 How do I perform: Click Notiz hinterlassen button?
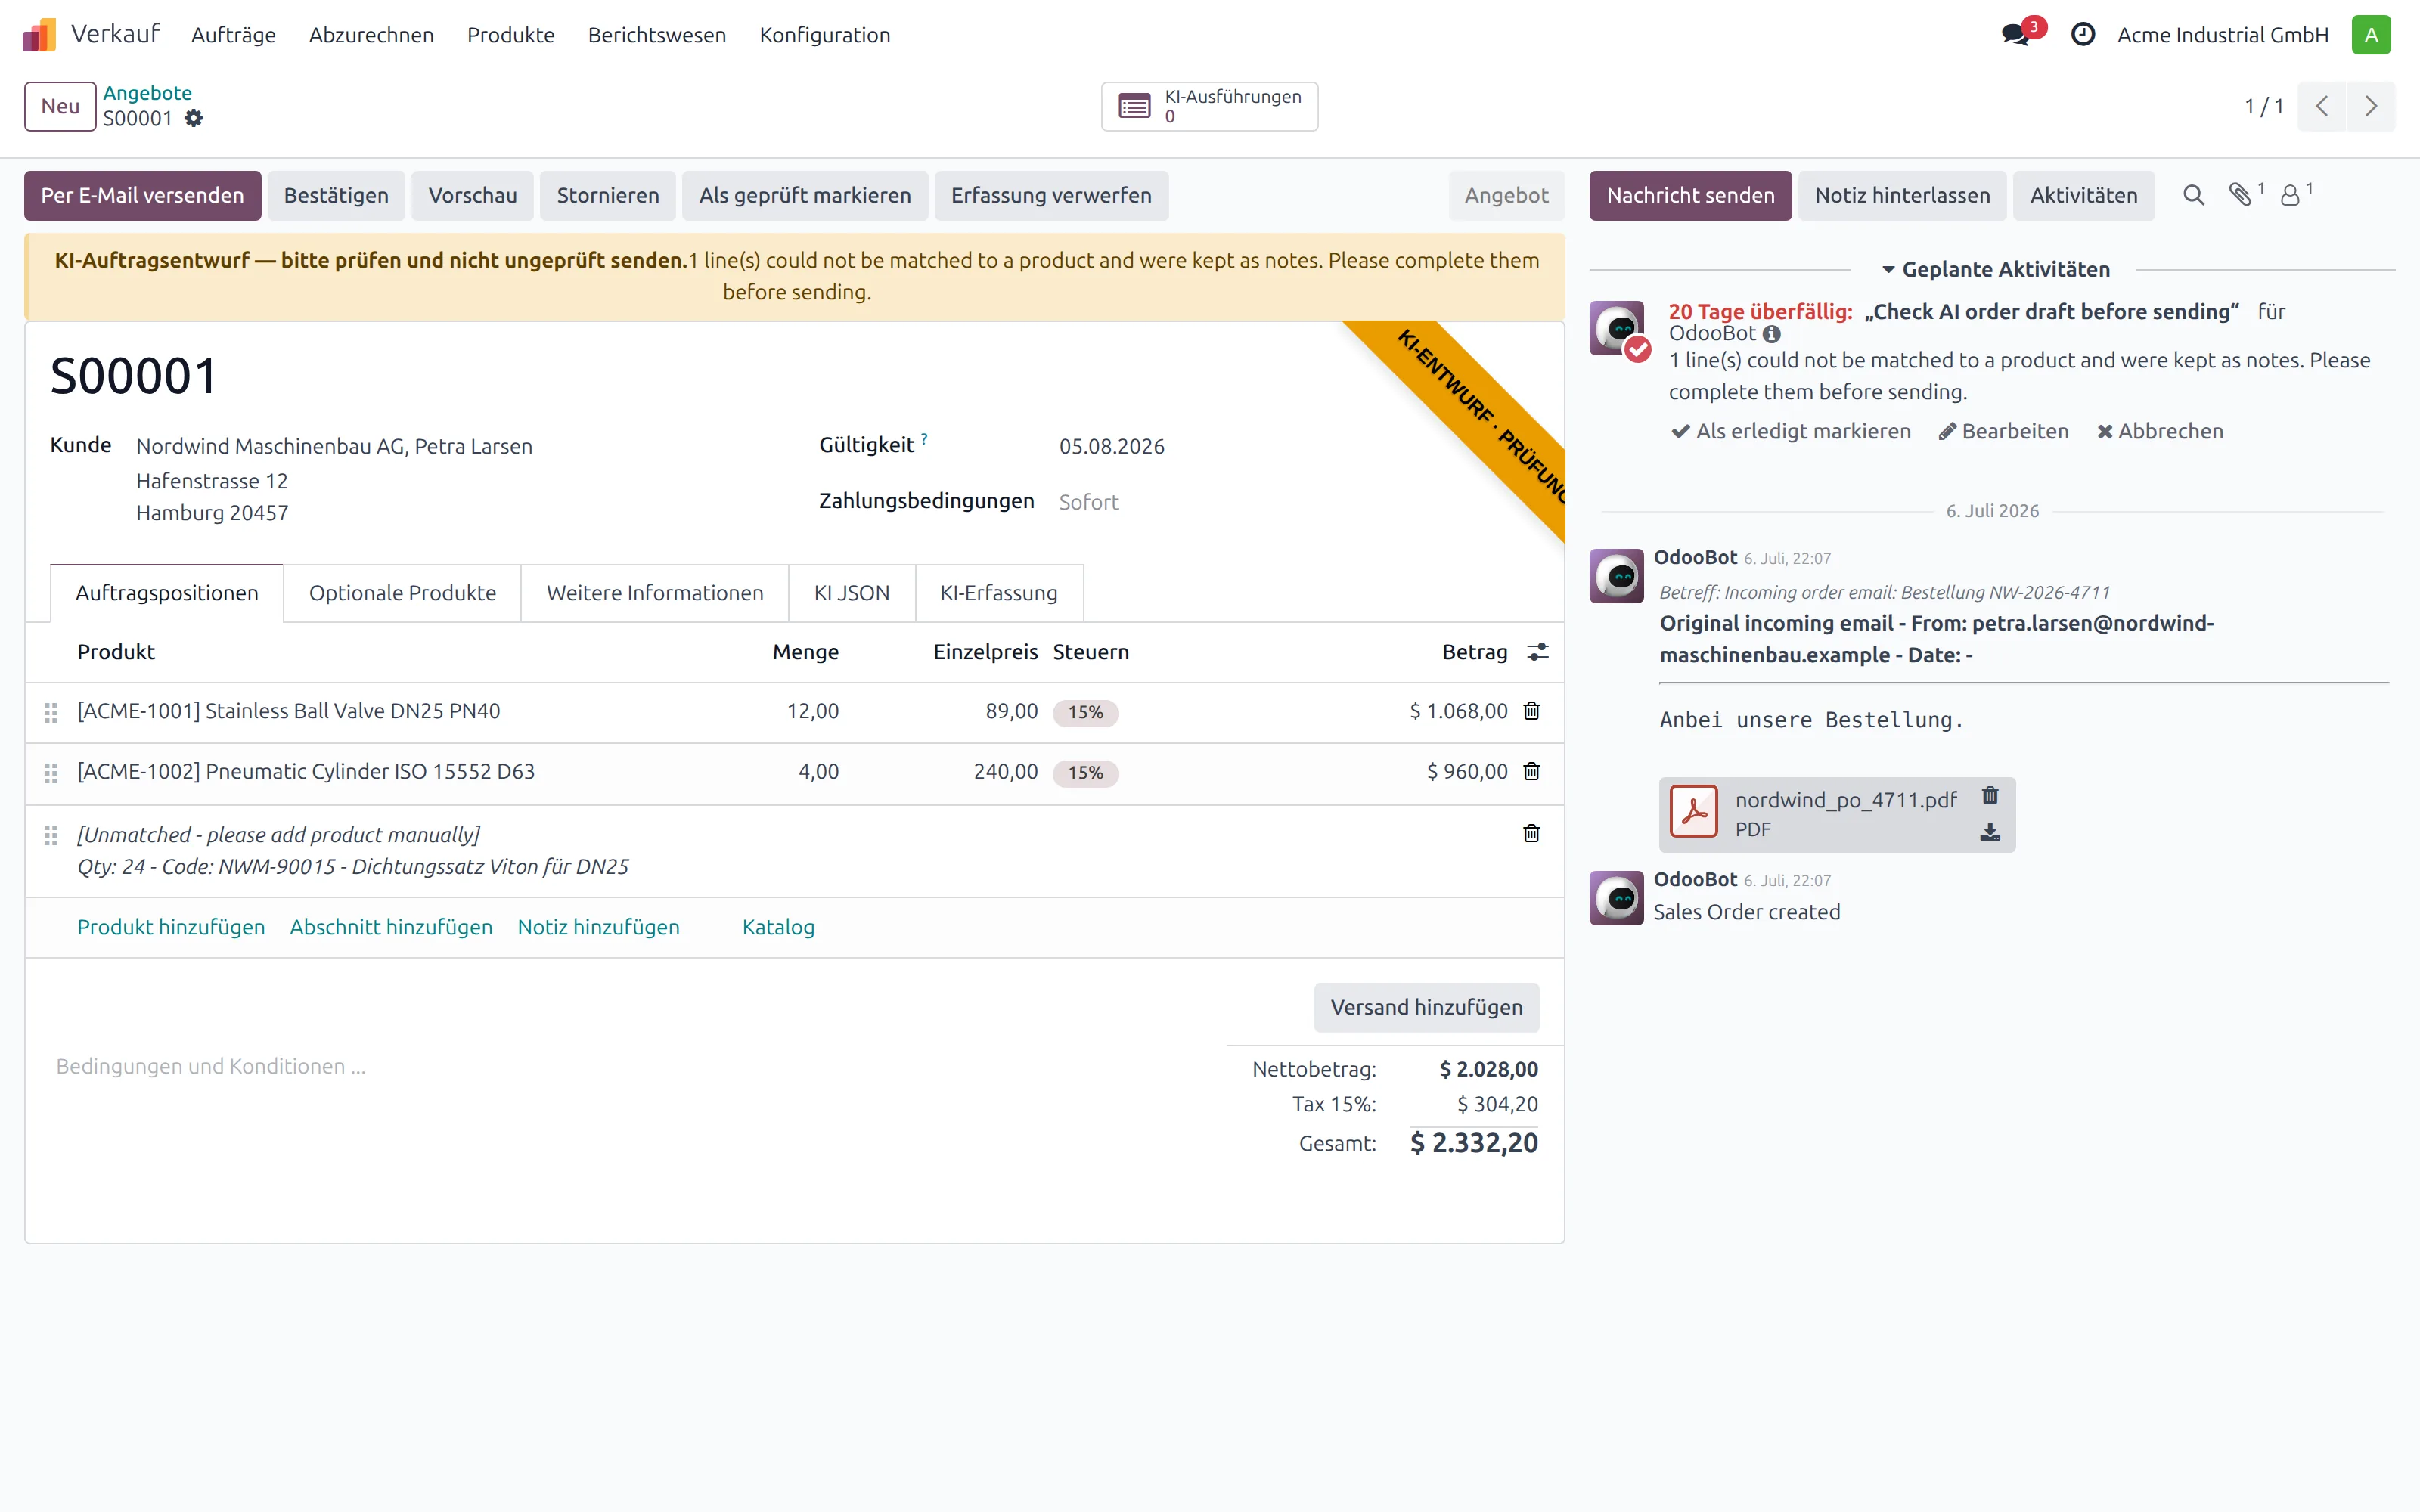pyautogui.click(x=1902, y=195)
